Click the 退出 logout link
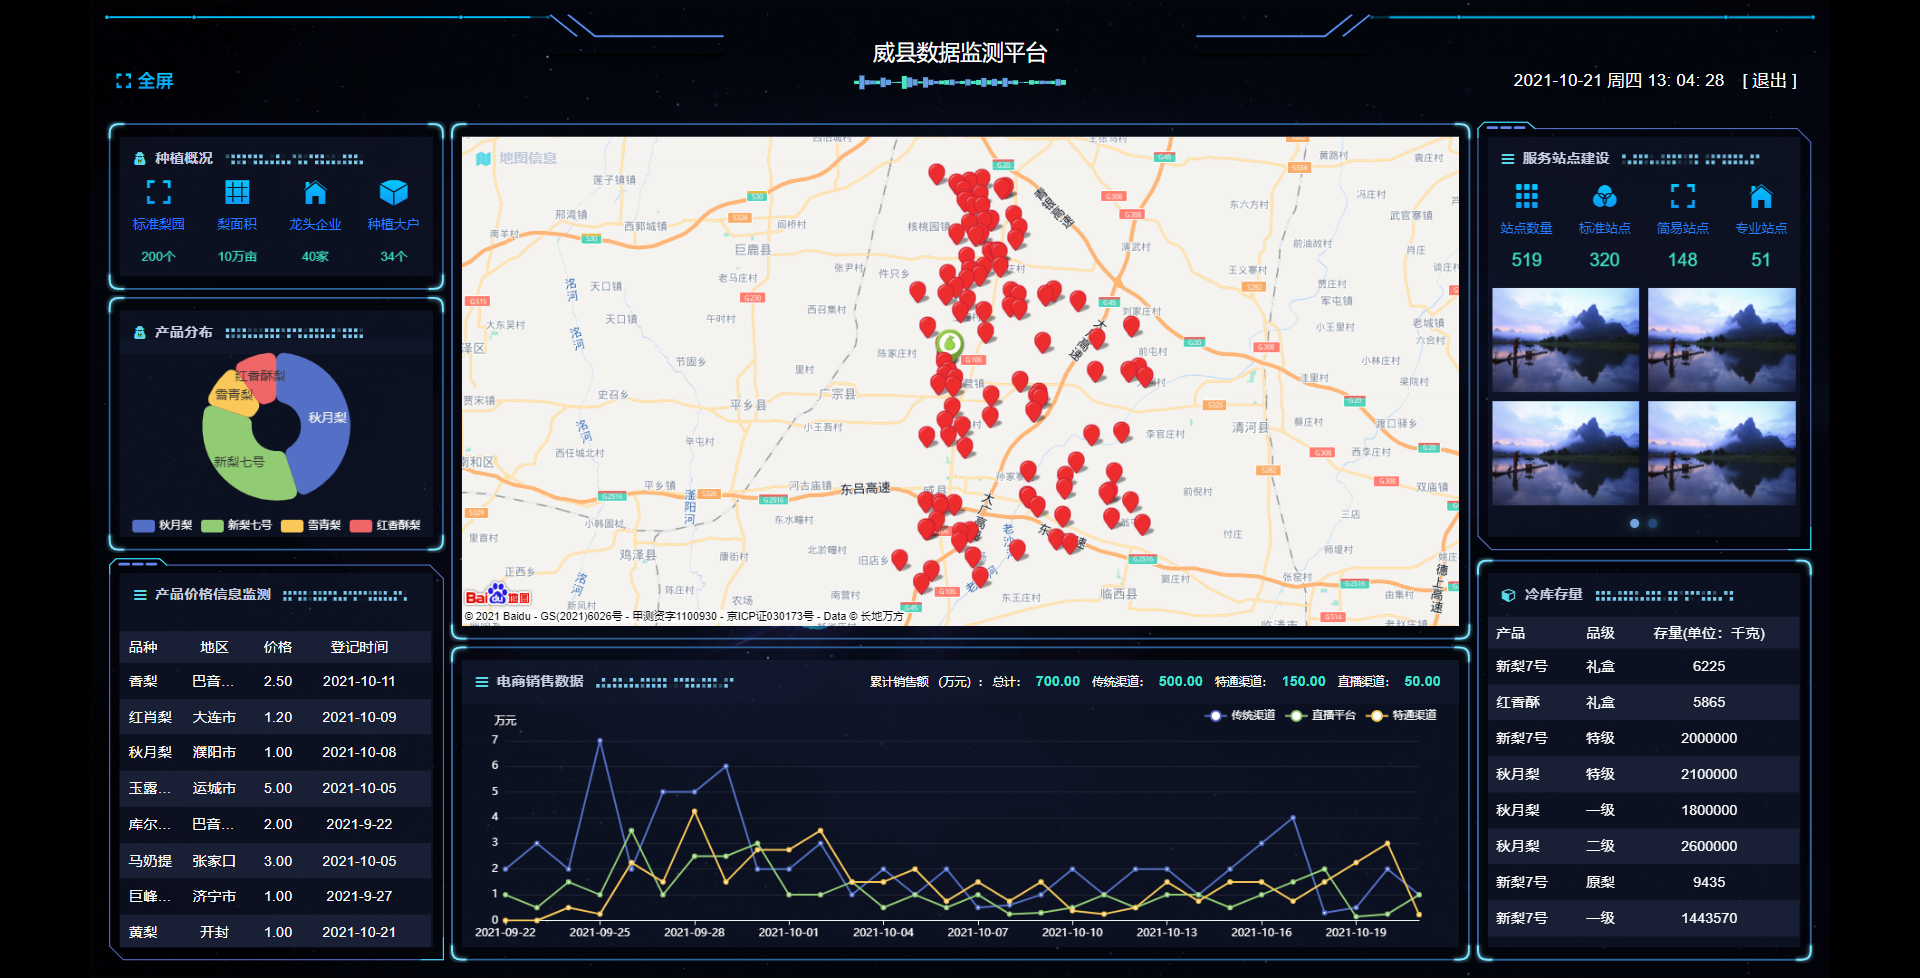This screenshot has height=978, width=1920. tap(1769, 81)
